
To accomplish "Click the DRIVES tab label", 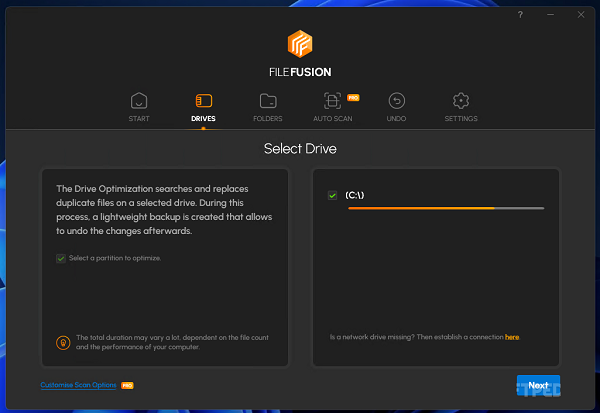I will (203, 119).
